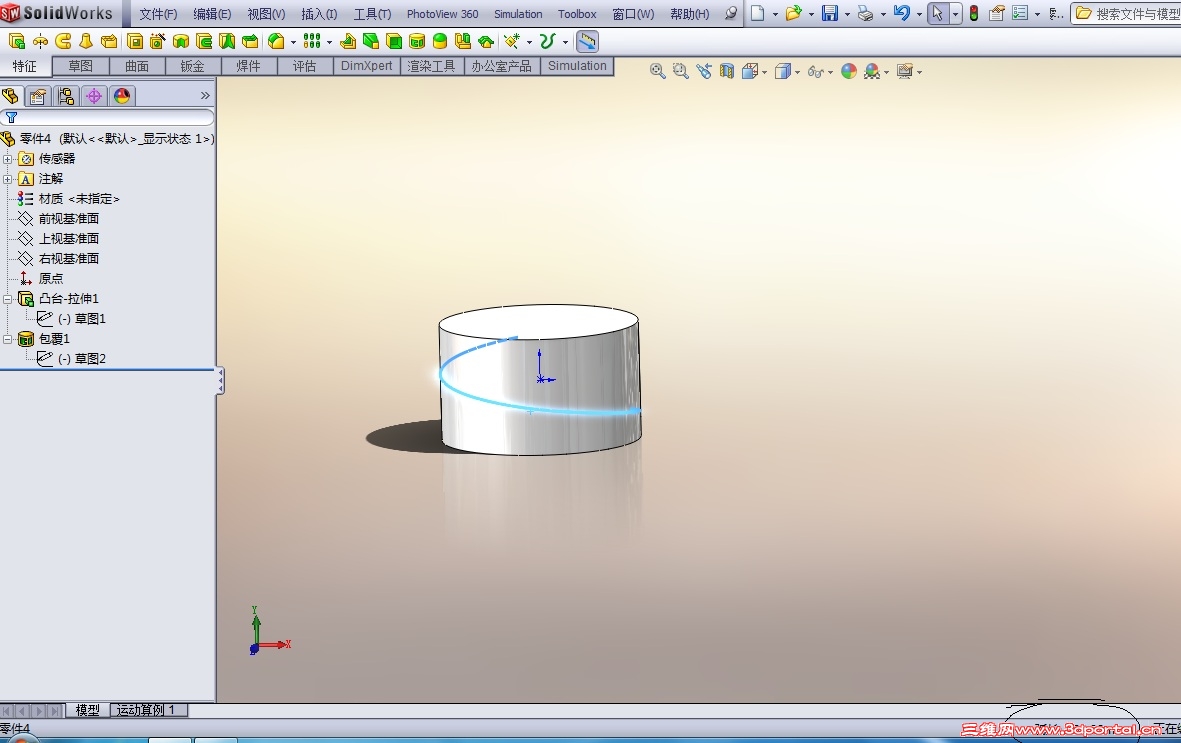This screenshot has width=1181, height=743.
Task: Click the Zoom to Area icon
Action: (x=681, y=72)
